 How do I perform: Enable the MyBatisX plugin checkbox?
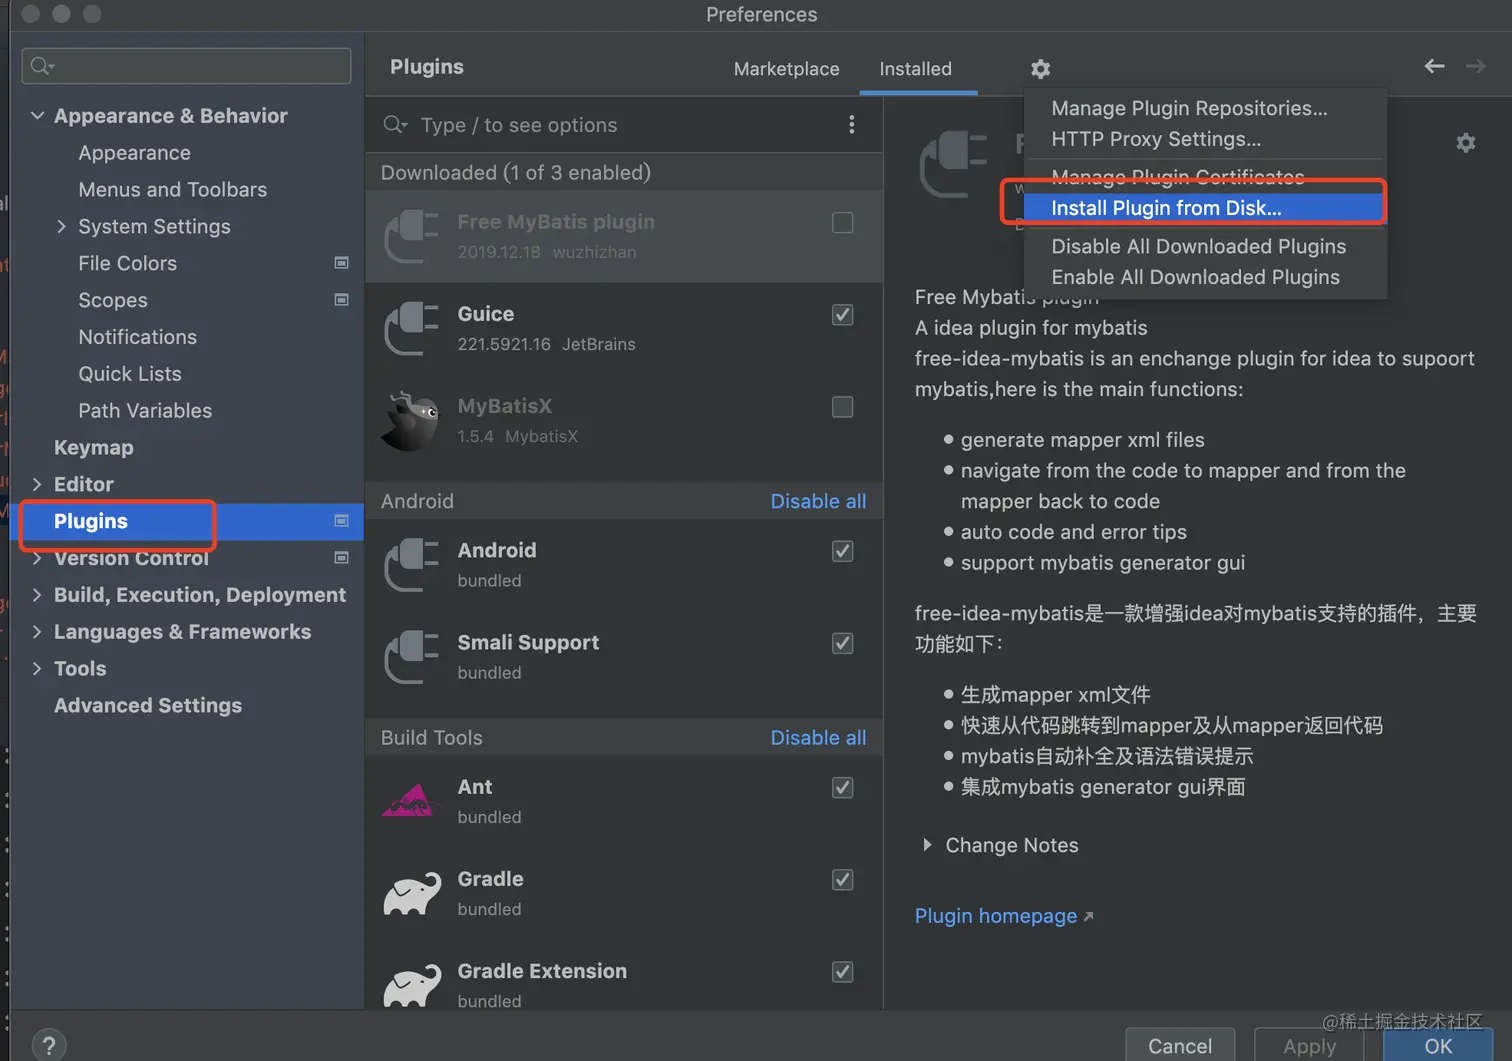tap(843, 406)
